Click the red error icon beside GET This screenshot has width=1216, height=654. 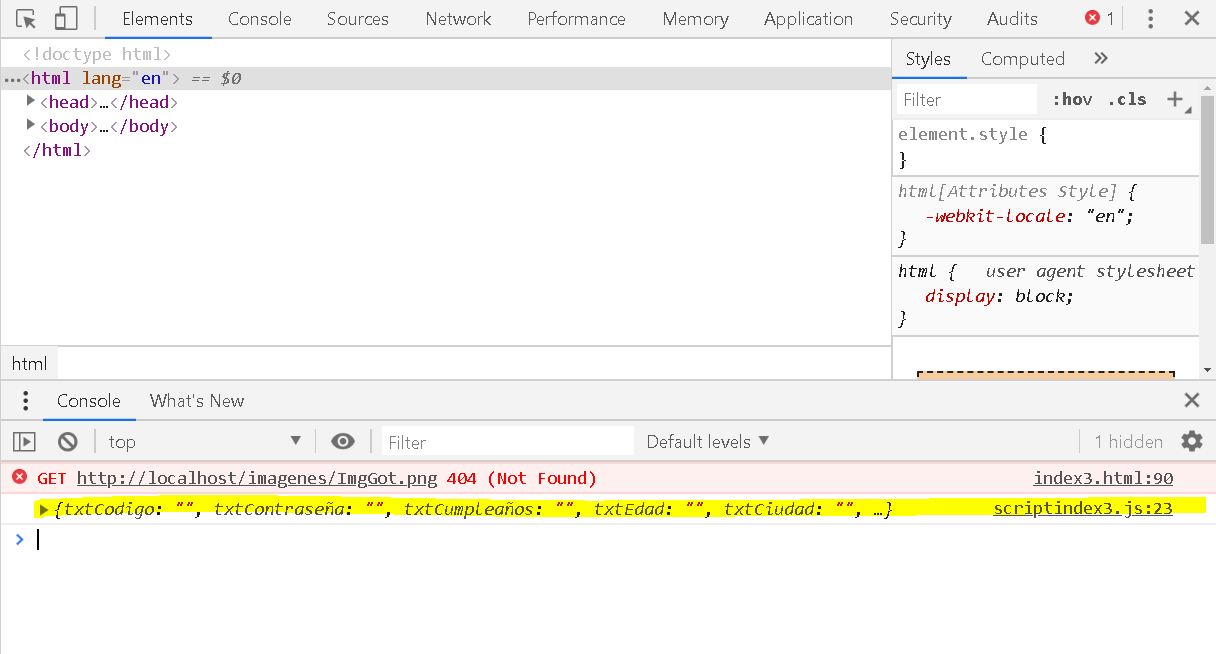click(19, 477)
